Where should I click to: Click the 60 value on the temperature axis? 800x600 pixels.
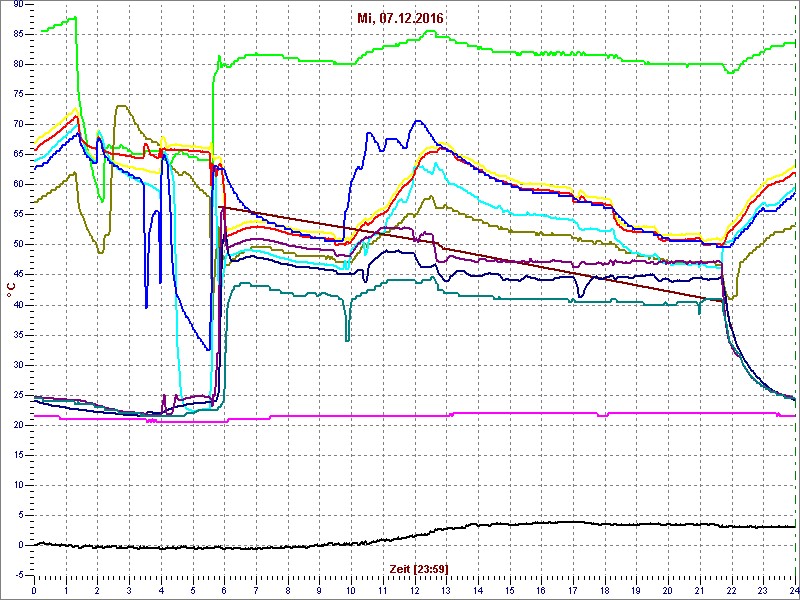pos(18,185)
